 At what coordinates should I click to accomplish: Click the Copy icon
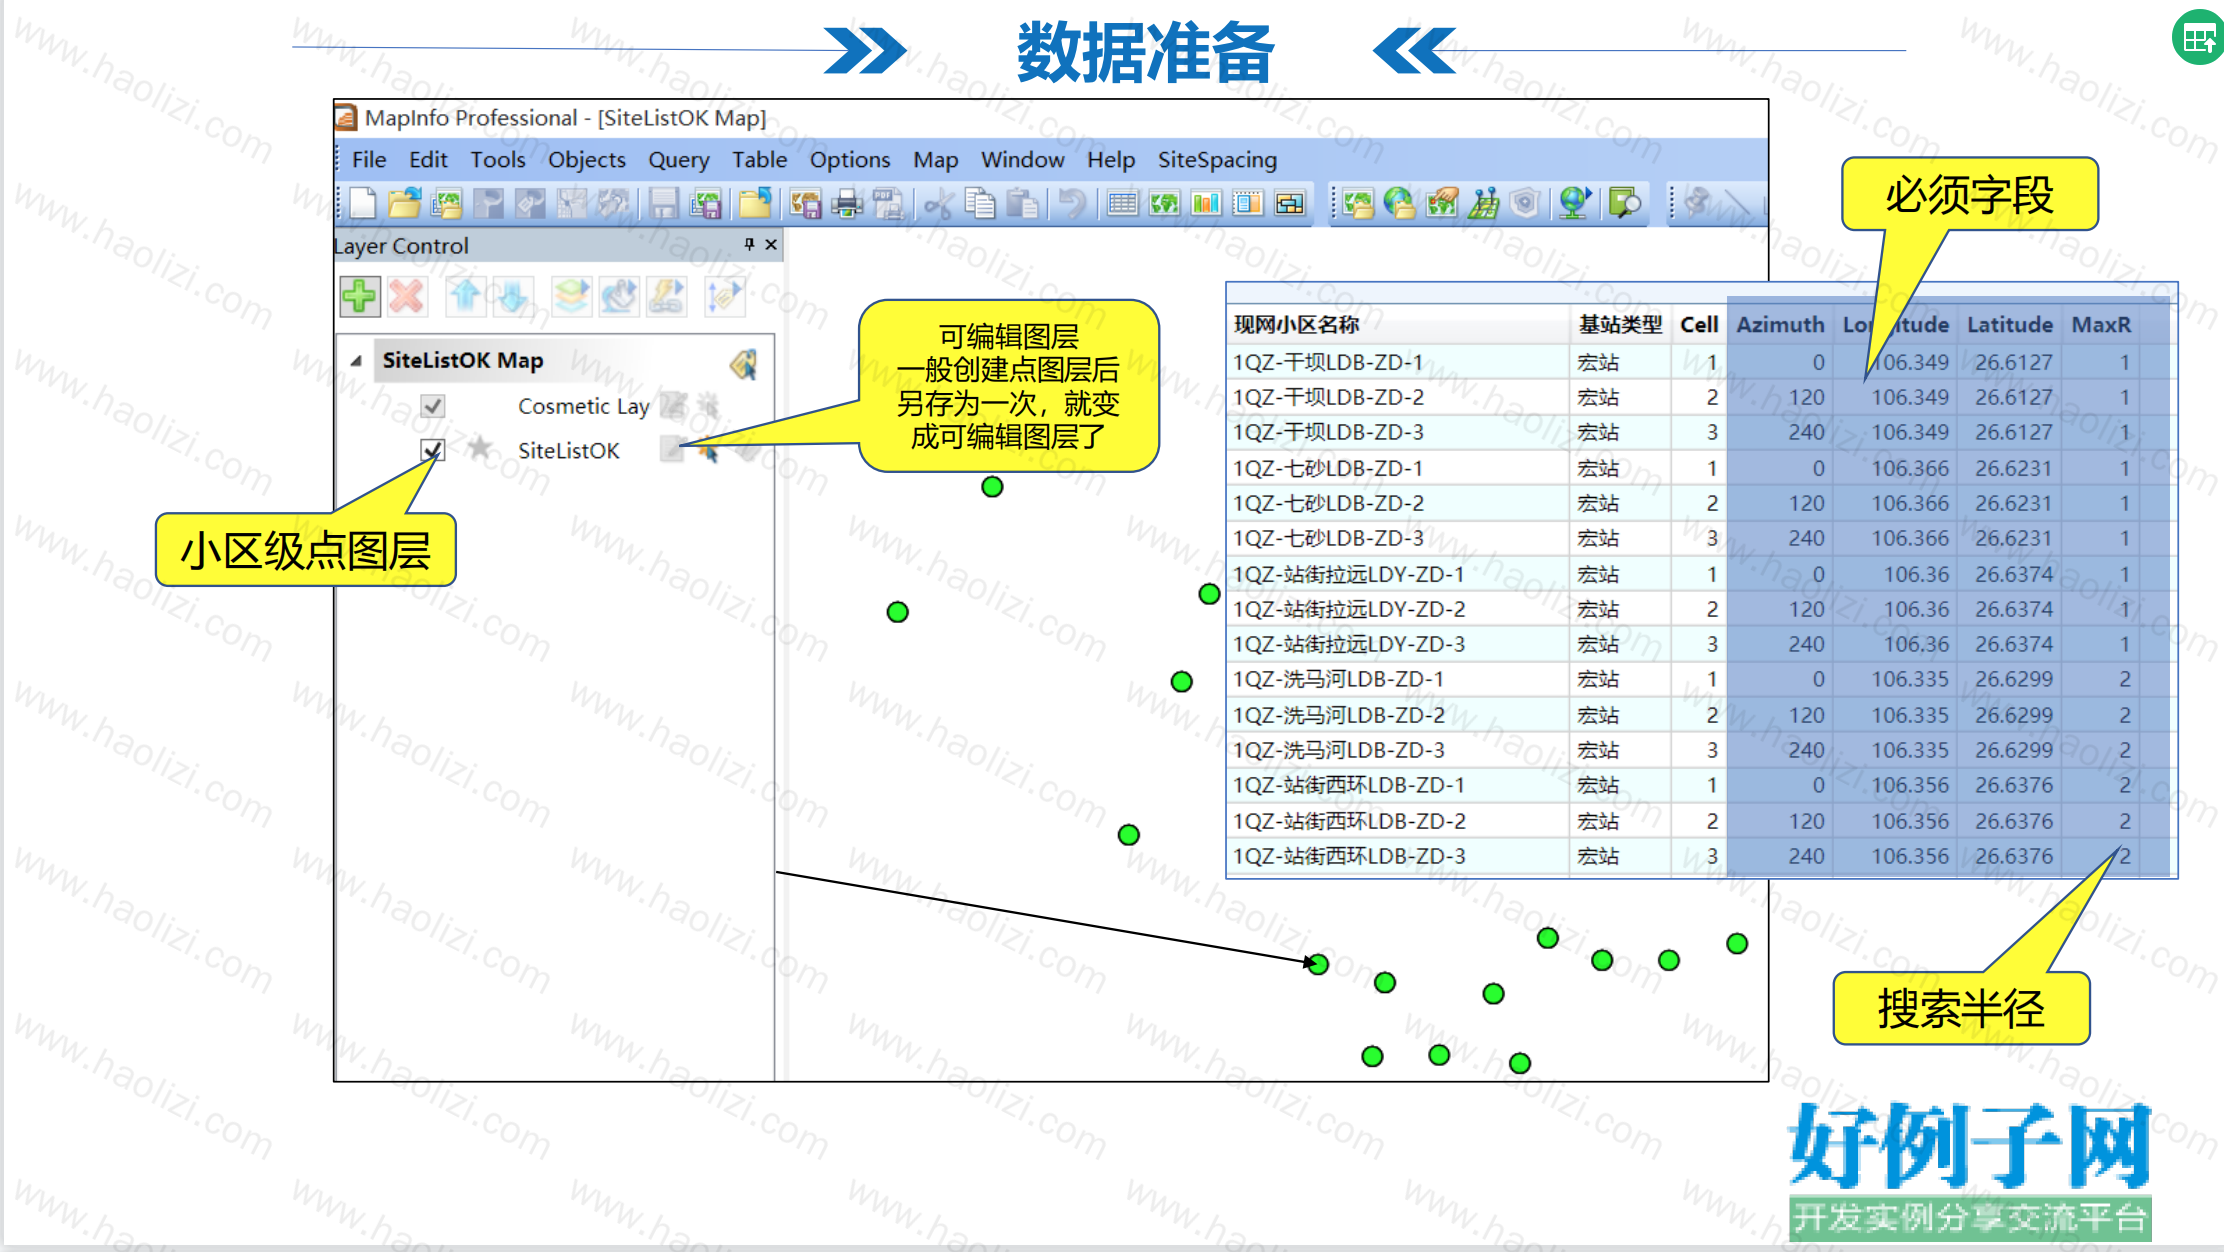pos(980,204)
